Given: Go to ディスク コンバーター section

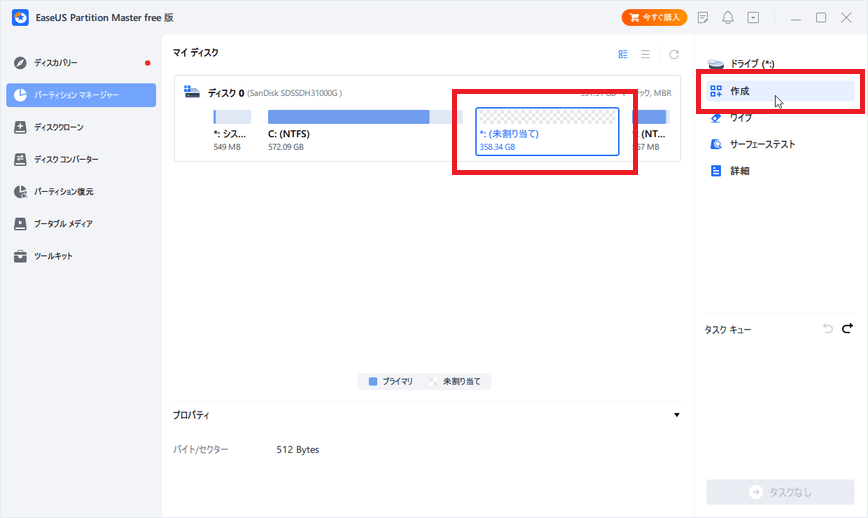Looking at the screenshot, I should click(x=65, y=159).
